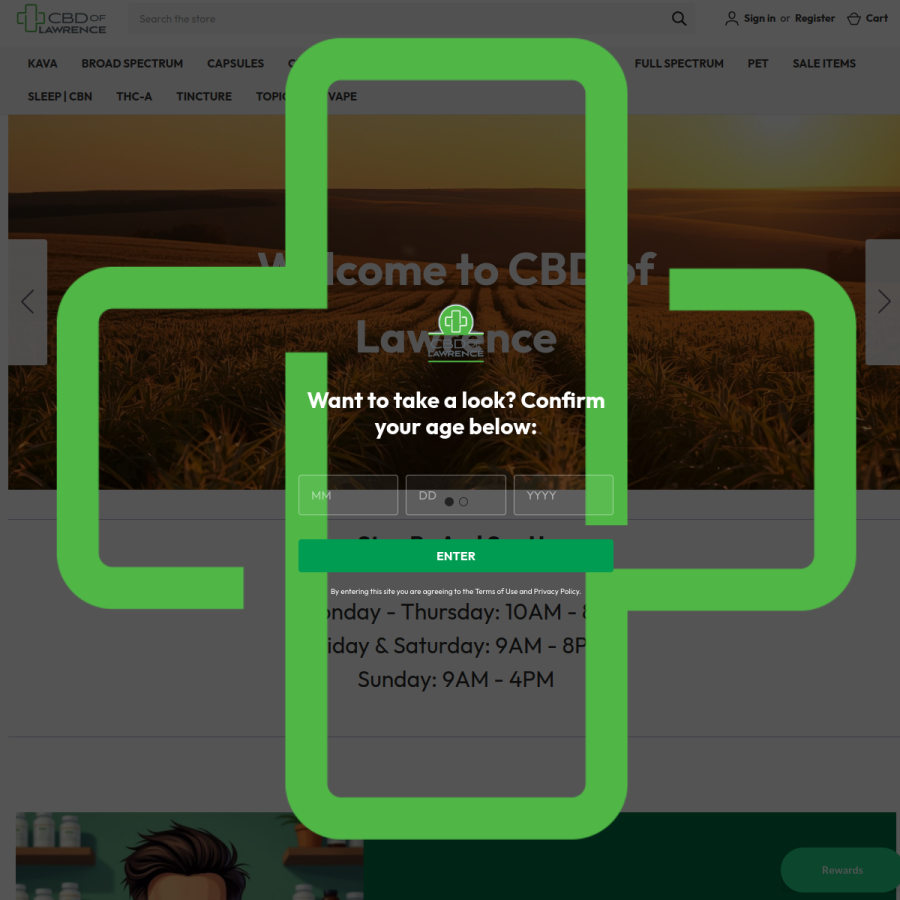The image size is (900, 900).
Task: Click the search magnifier icon
Action: pyautogui.click(x=678, y=18)
